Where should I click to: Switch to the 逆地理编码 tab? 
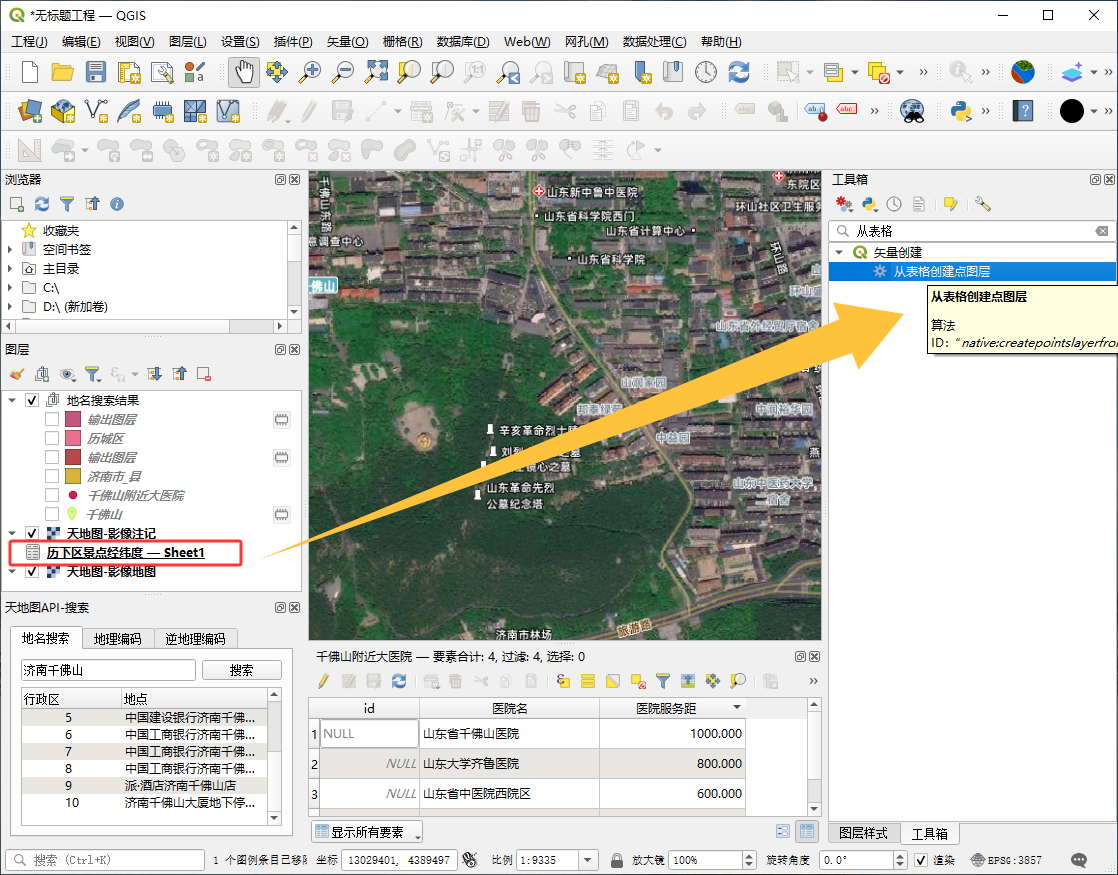195,639
